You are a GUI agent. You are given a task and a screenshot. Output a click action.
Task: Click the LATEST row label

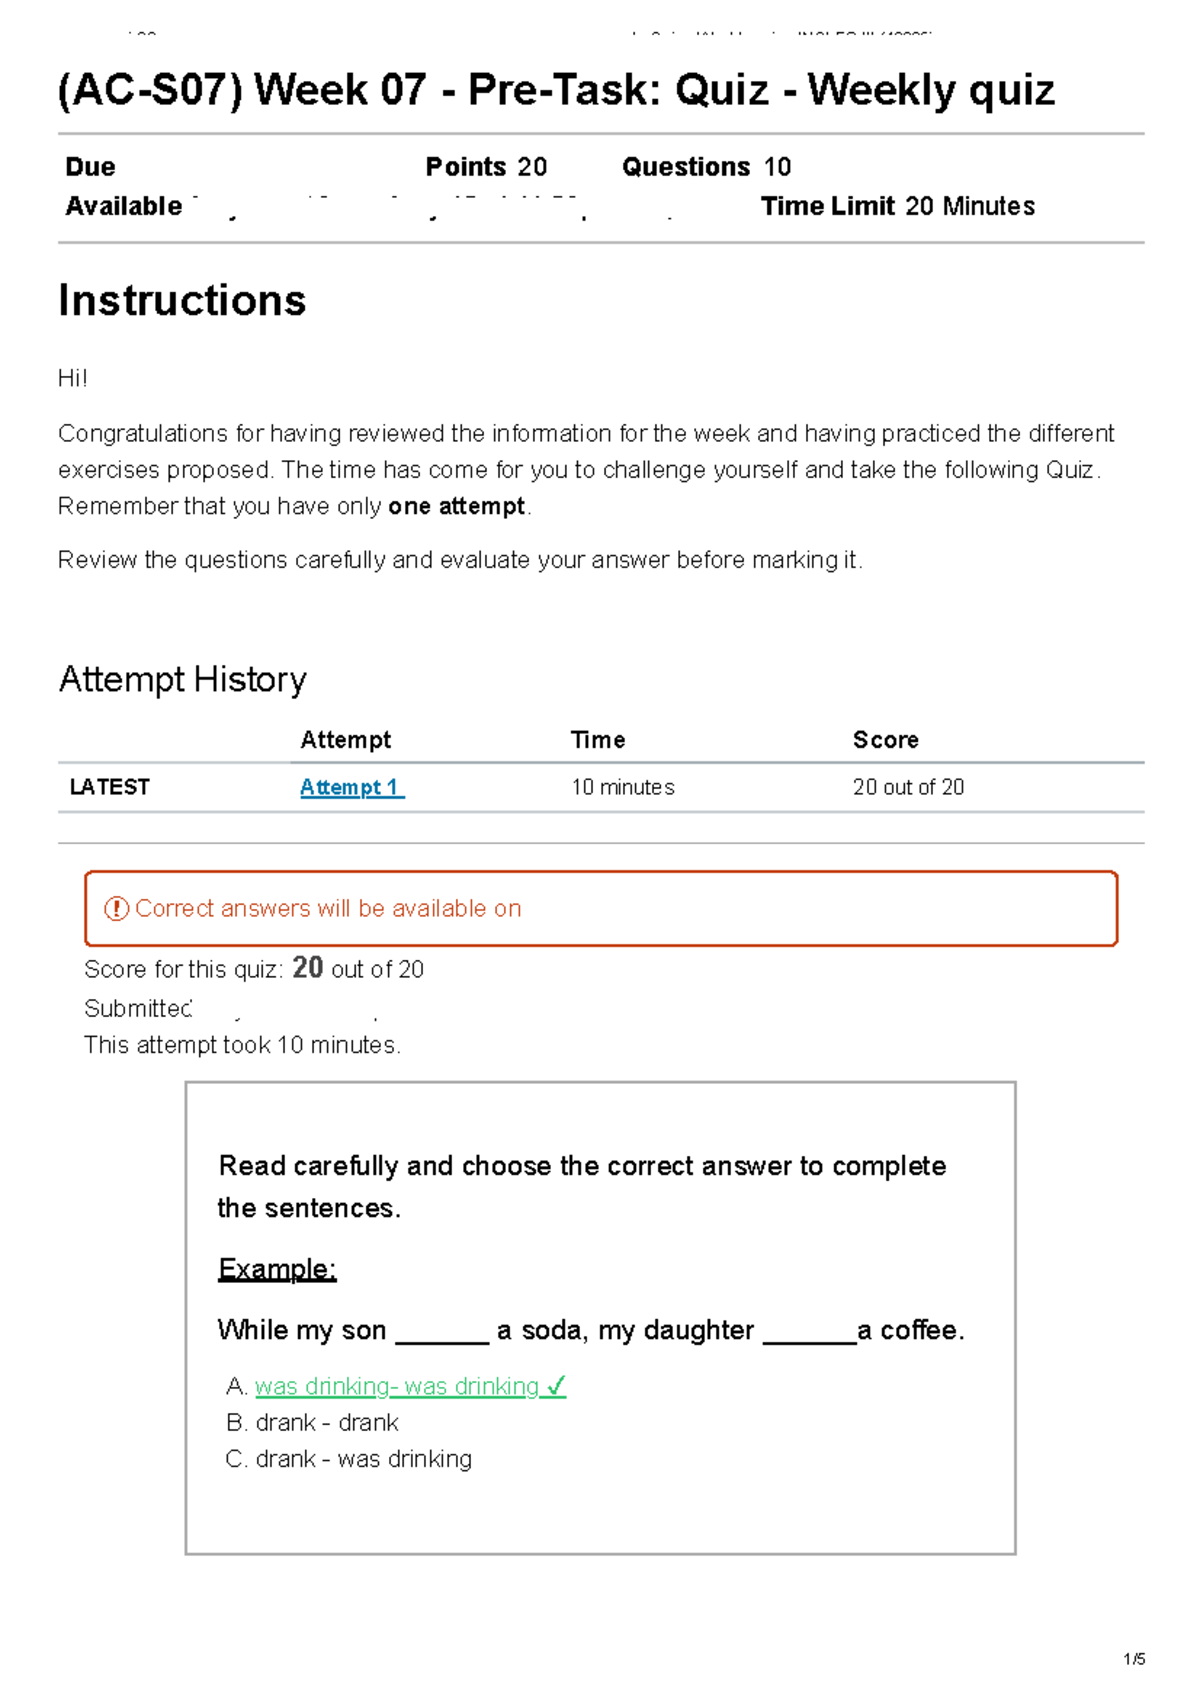click(x=110, y=787)
